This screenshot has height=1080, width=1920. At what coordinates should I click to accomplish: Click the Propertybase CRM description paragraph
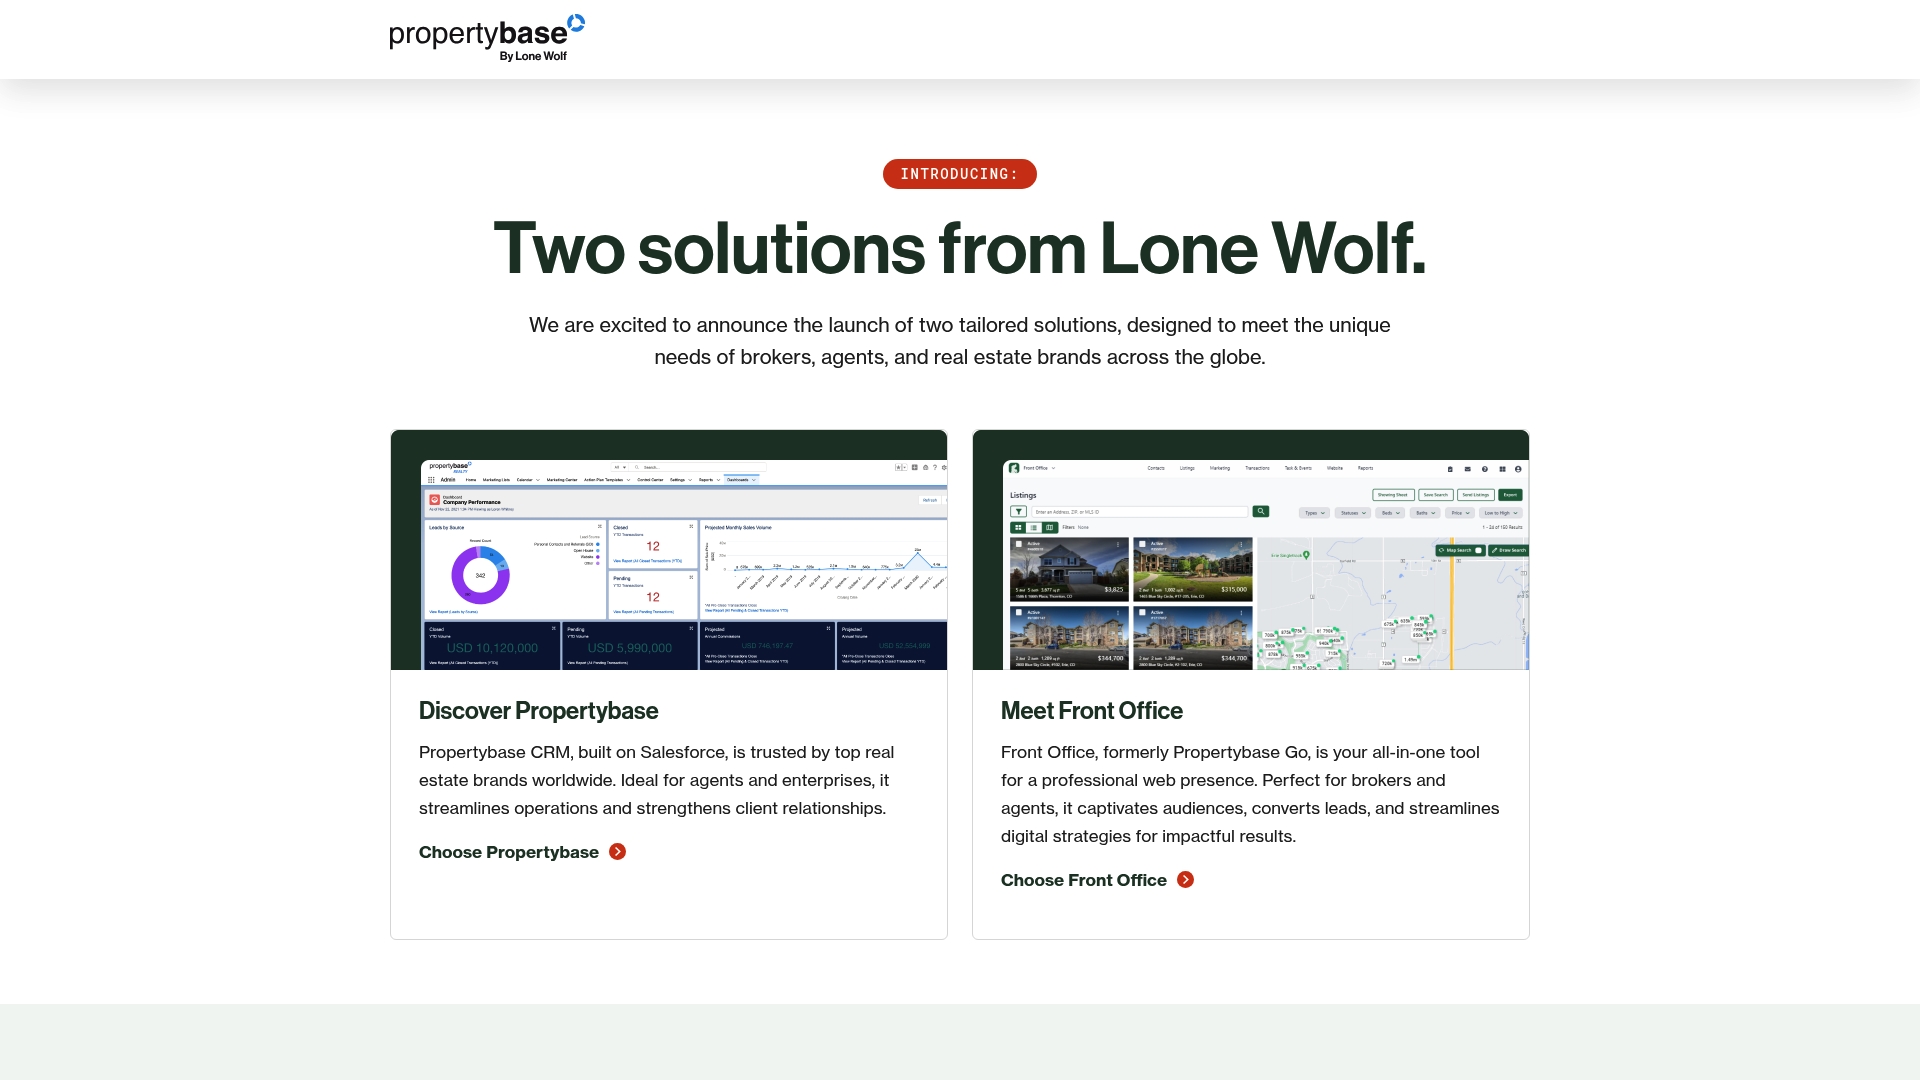tap(657, 780)
